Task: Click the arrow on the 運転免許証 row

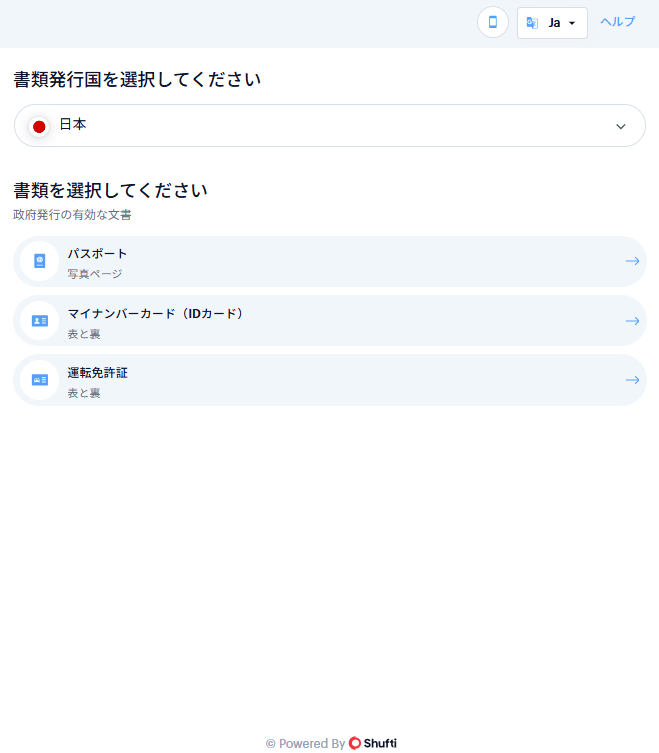Action: (632, 380)
